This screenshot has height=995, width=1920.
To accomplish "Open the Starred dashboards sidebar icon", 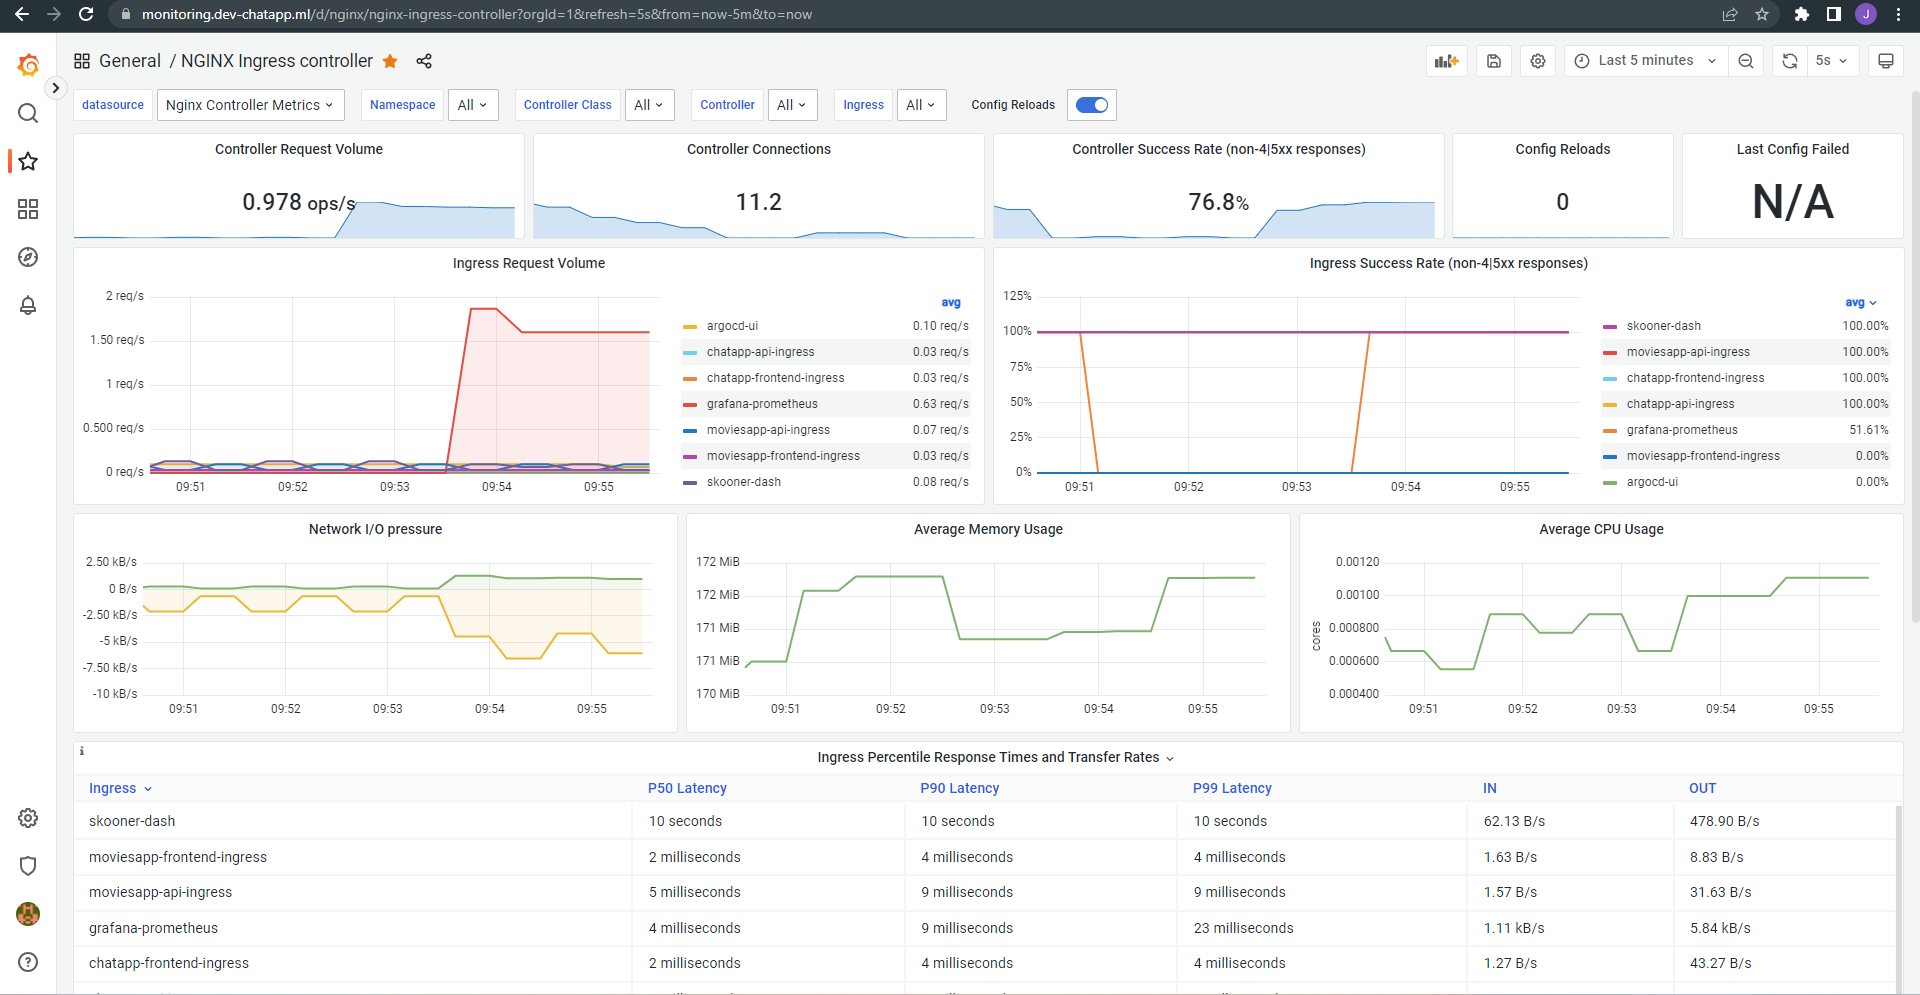I will [28, 161].
